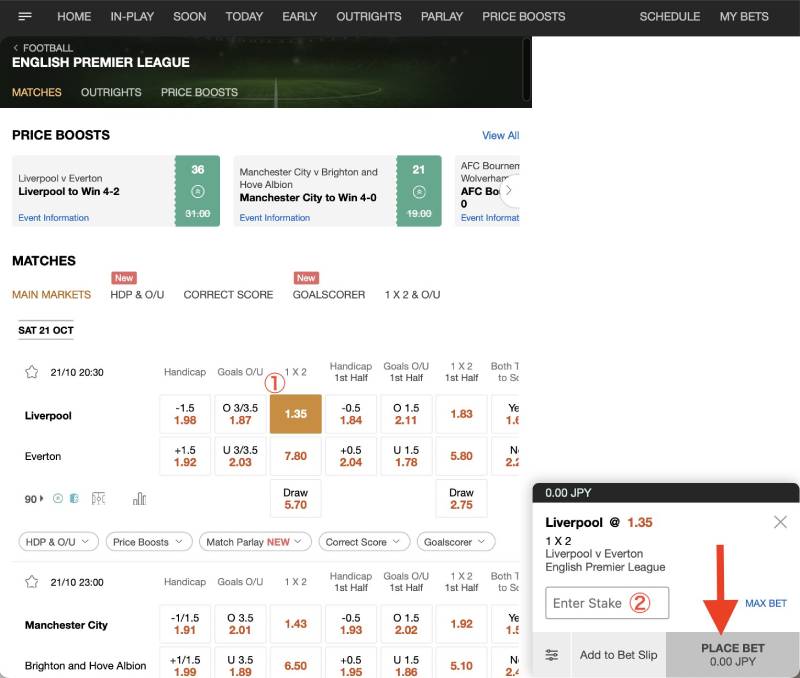Favorite the Manchester City match star
This screenshot has height=678, width=800.
(31, 582)
